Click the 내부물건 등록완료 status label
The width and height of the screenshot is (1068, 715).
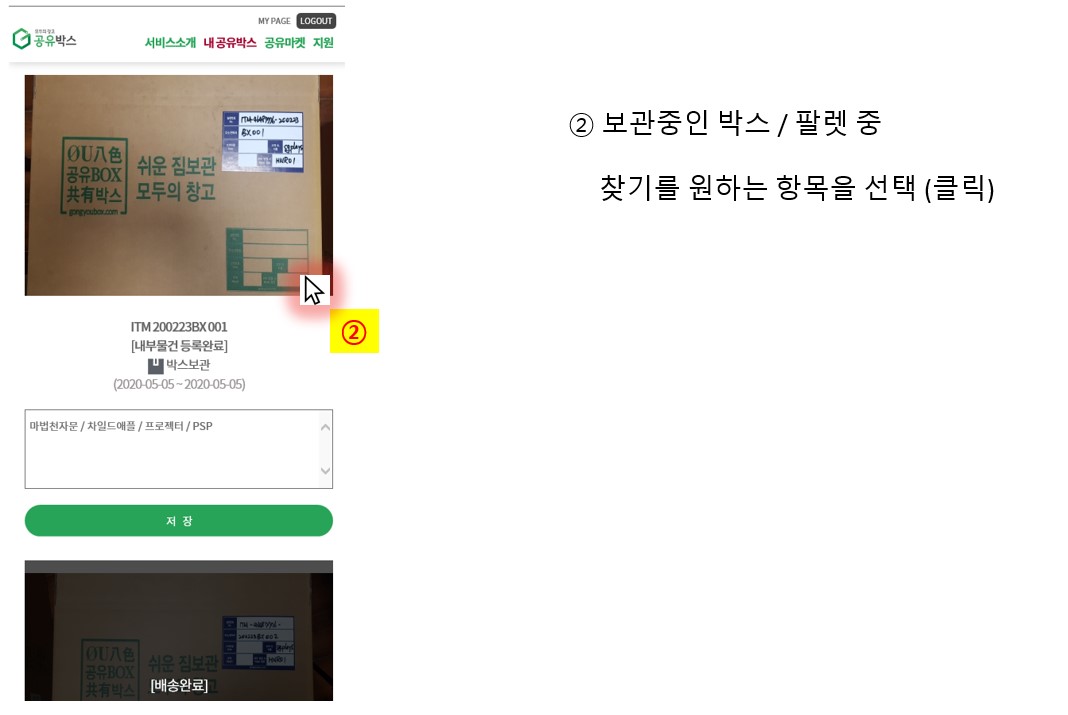(x=179, y=346)
